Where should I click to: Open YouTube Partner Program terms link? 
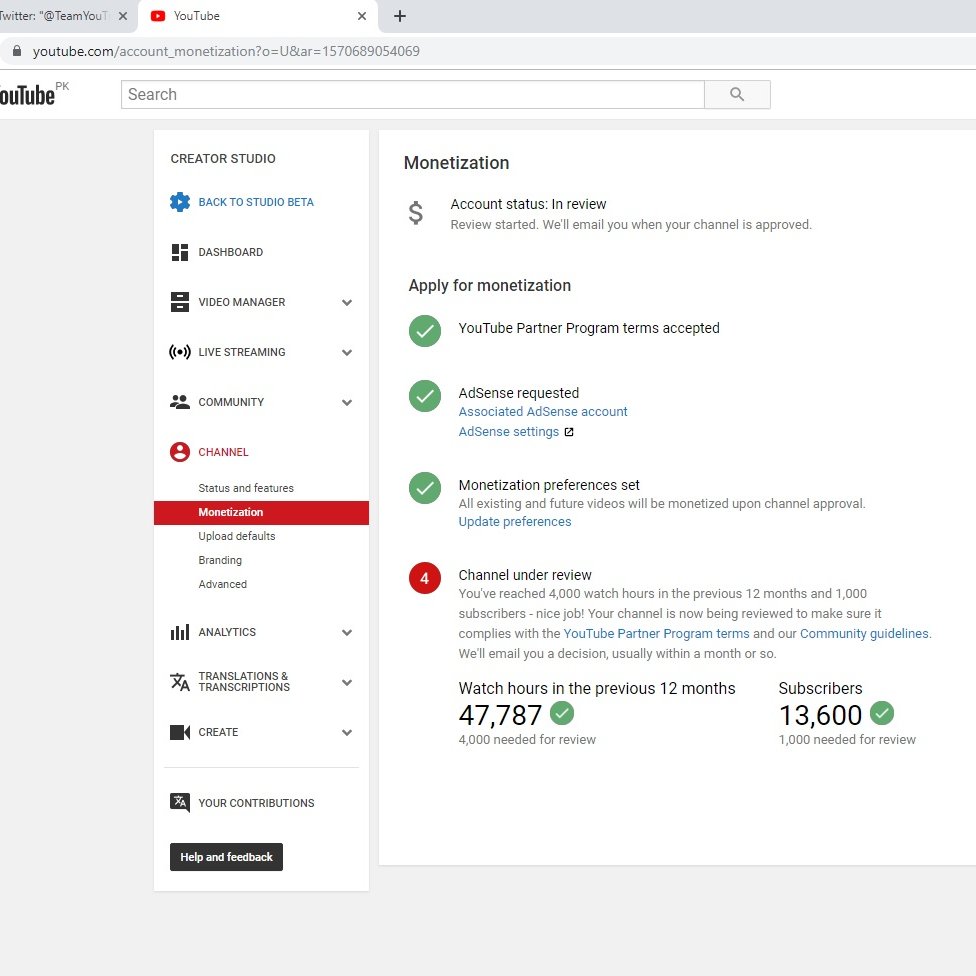point(656,634)
